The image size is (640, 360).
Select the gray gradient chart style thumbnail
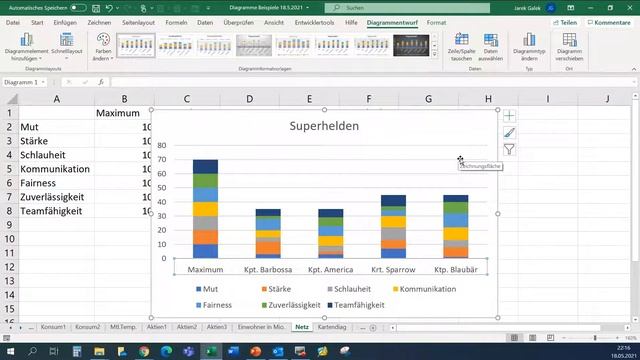[x=254, y=45]
